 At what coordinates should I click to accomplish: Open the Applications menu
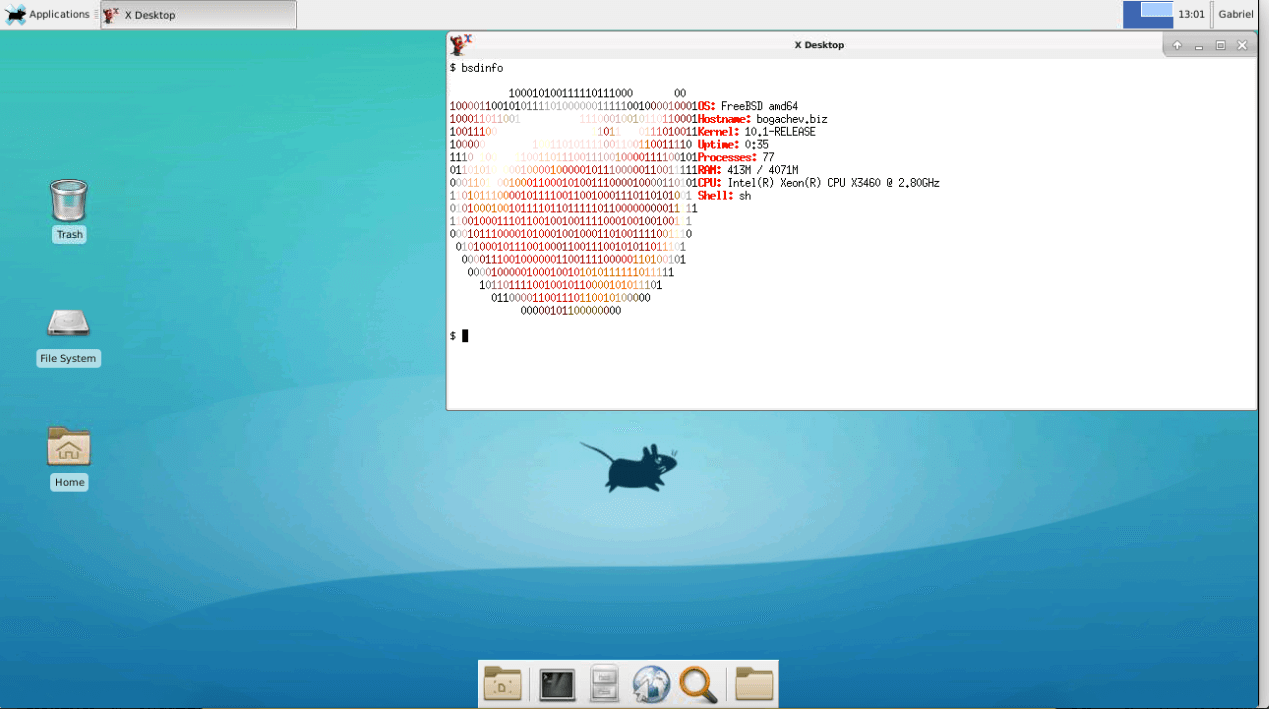click(48, 14)
